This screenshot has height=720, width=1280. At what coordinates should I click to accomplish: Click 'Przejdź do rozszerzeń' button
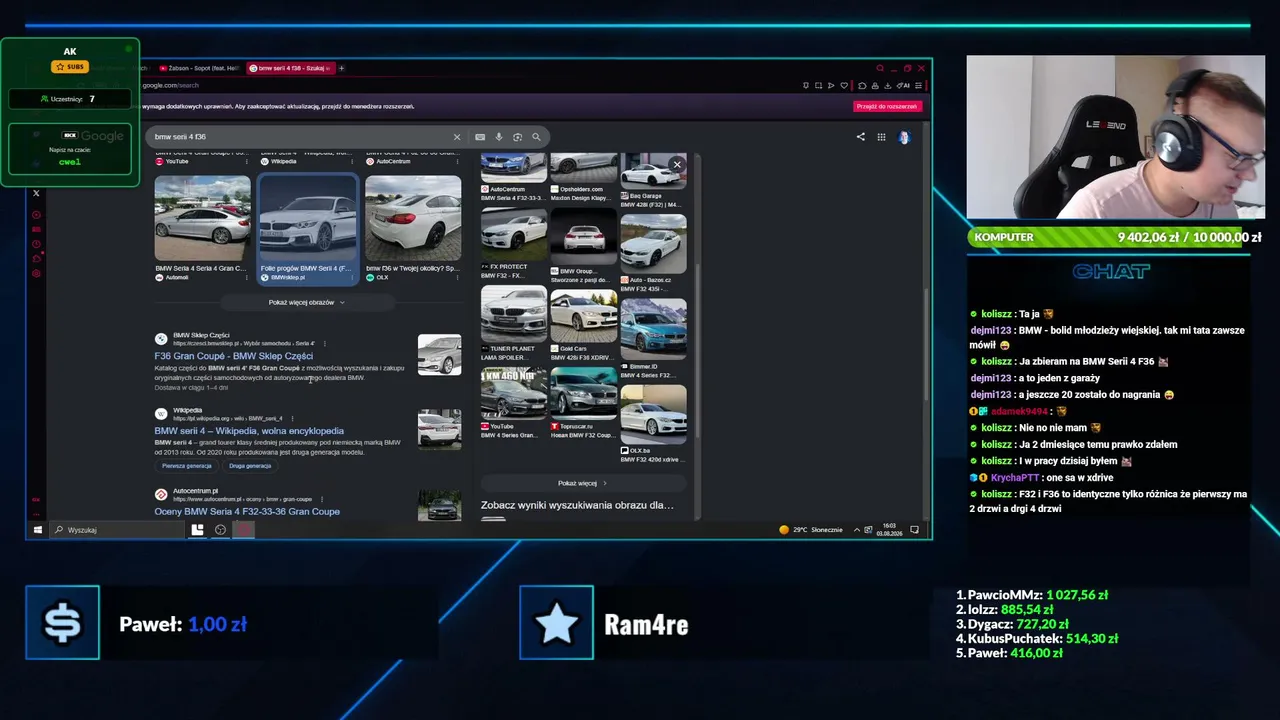(887, 106)
